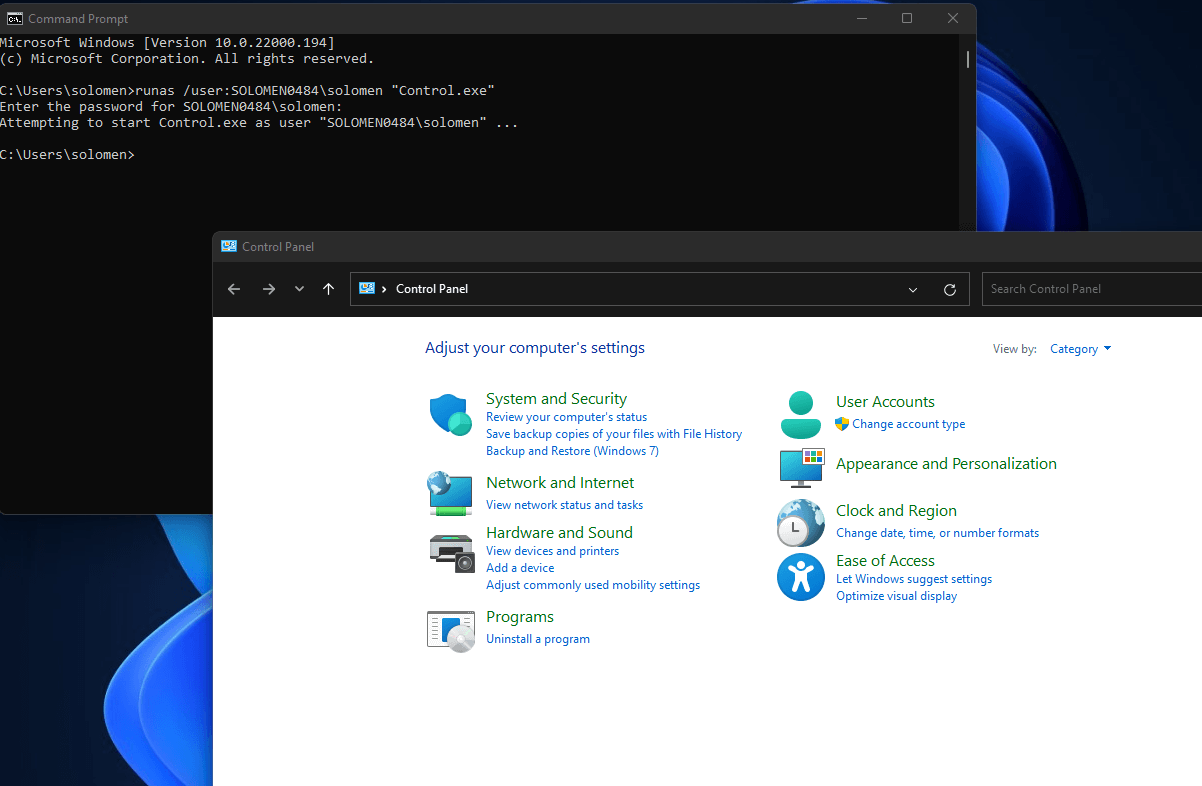The width and height of the screenshot is (1202, 786).
Task: Open the Appearance and Personalization monitor icon
Action: pos(801,468)
